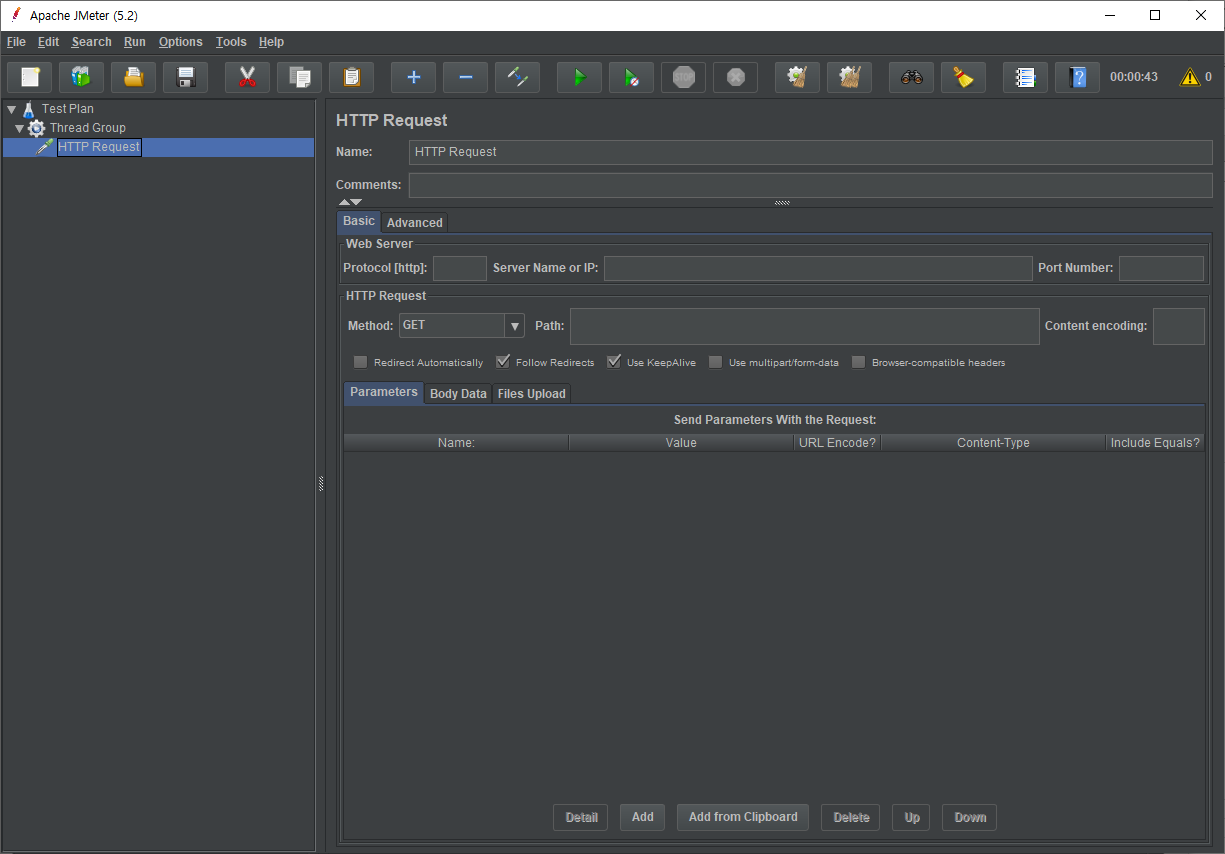Open the Function Helper list icon
1225x854 pixels.
pyautogui.click(x=1026, y=77)
